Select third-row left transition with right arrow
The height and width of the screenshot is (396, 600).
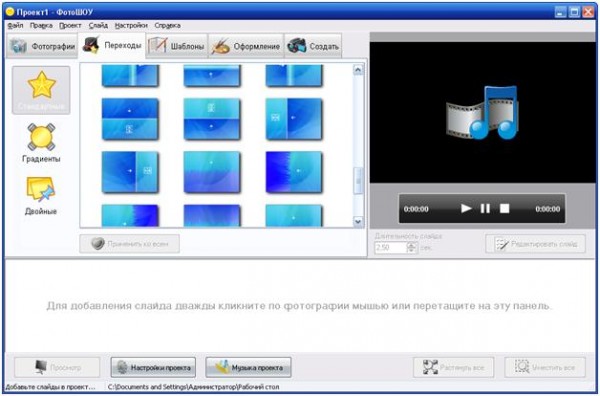click(x=130, y=172)
